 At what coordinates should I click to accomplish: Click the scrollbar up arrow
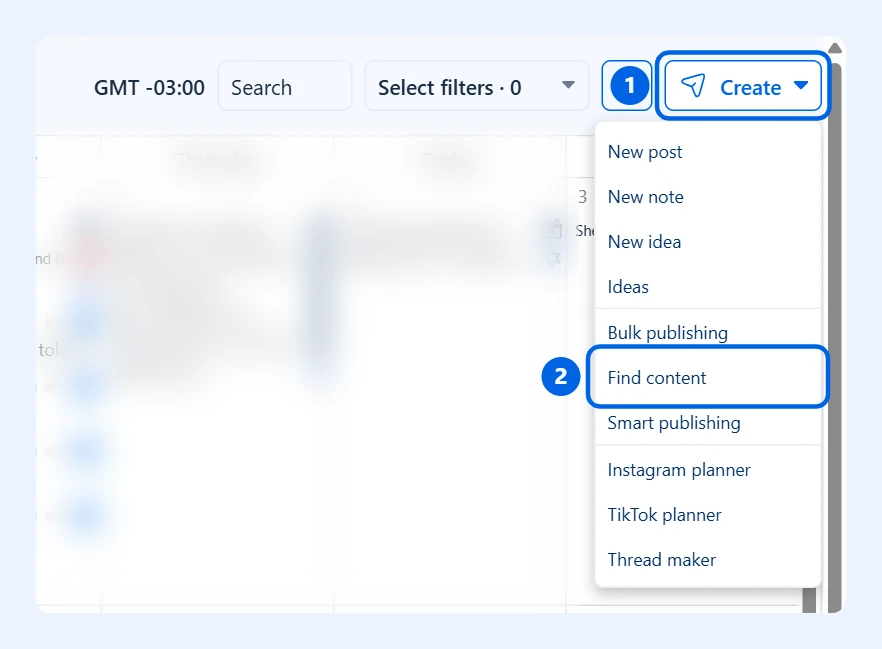click(835, 48)
